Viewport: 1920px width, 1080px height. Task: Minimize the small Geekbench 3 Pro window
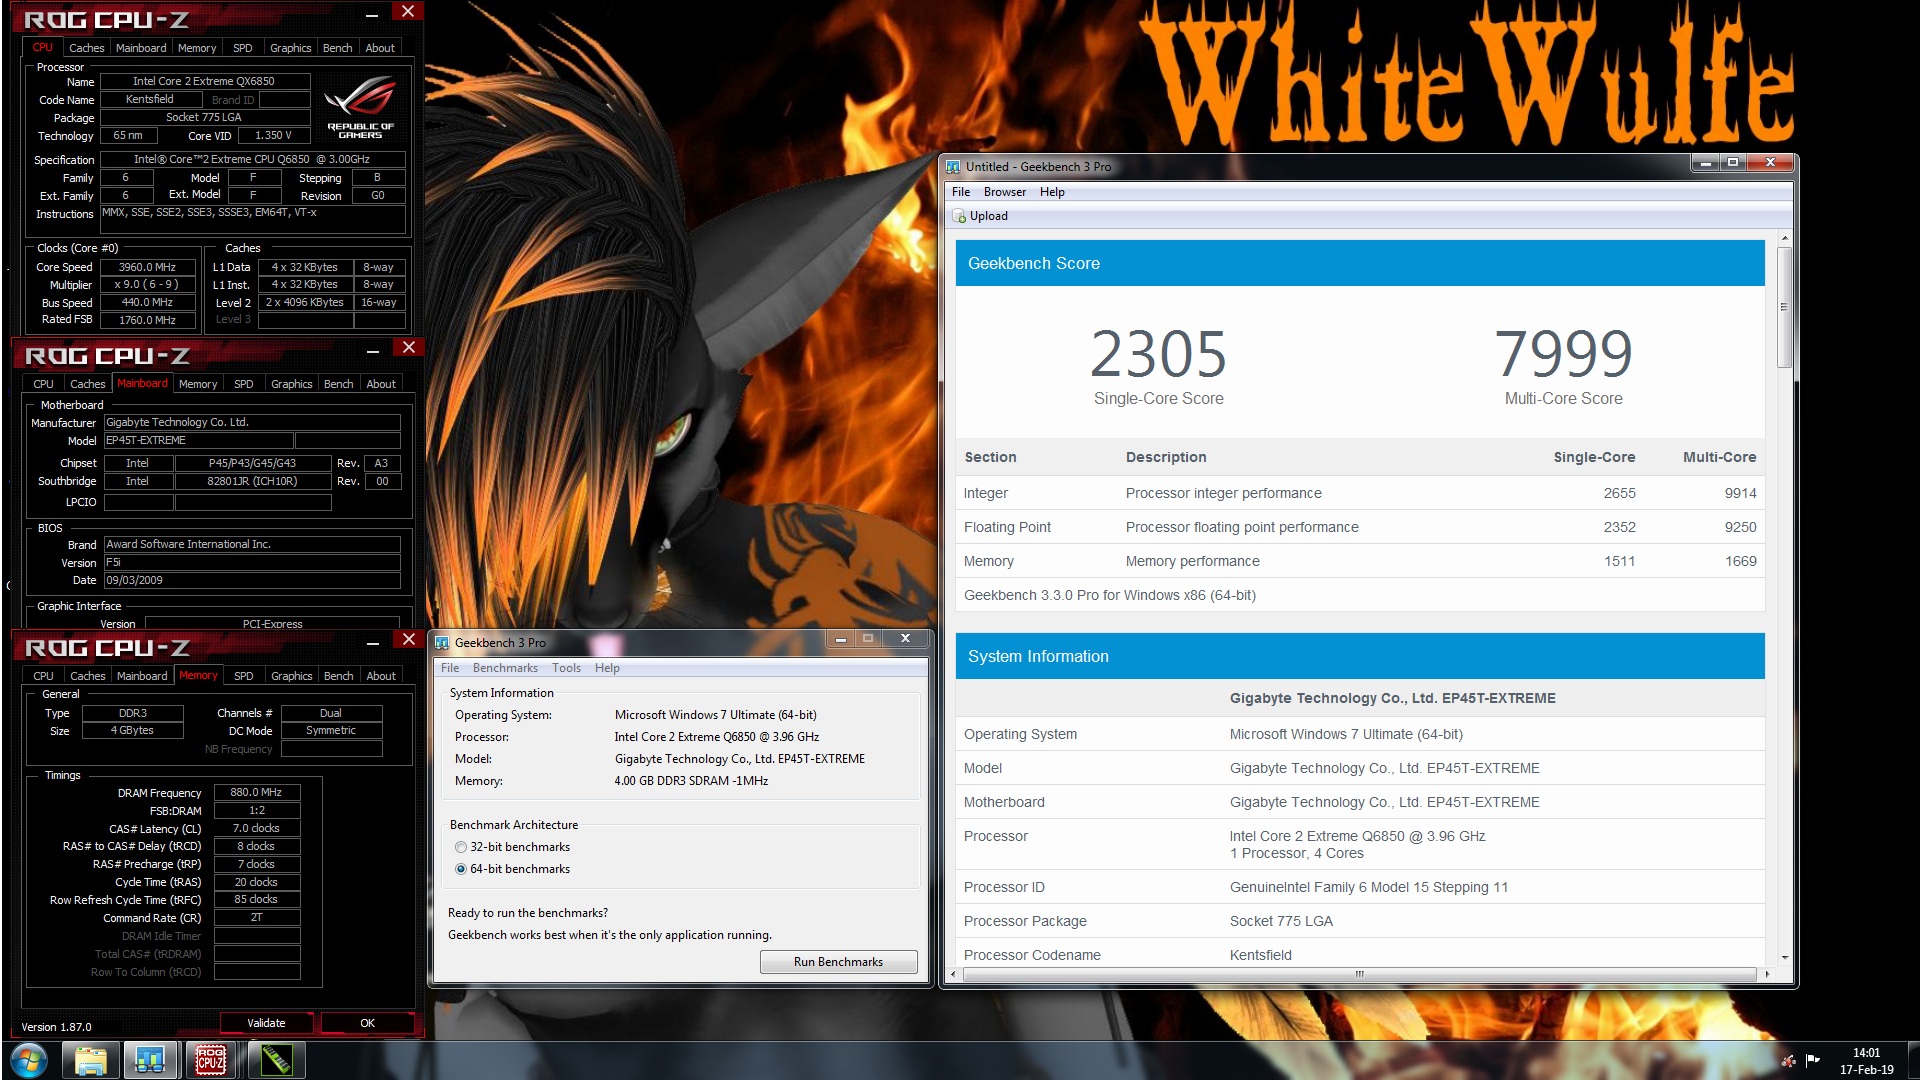841,639
